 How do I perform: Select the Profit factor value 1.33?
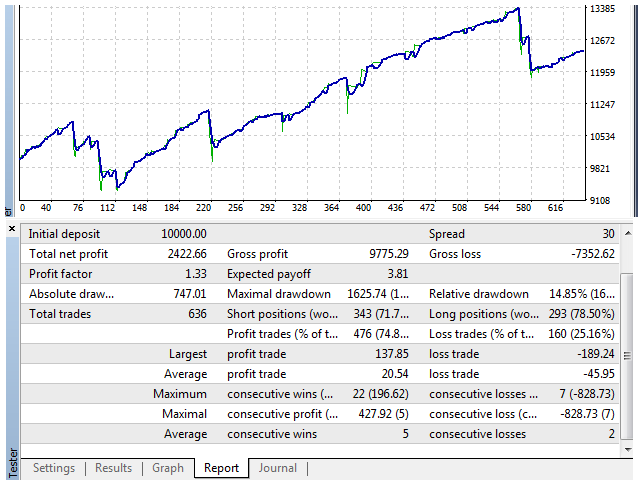click(x=196, y=274)
